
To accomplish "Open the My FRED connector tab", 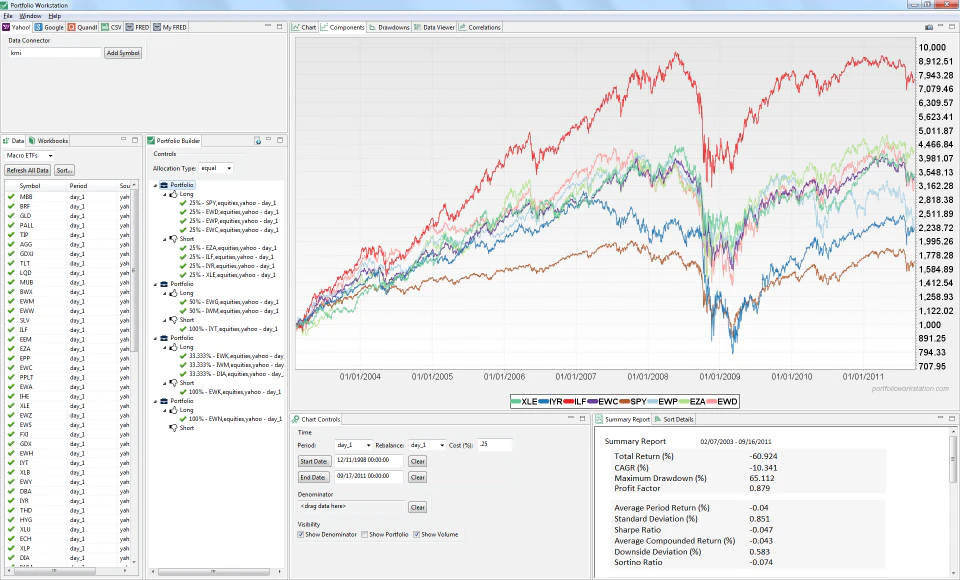I will (x=170, y=27).
